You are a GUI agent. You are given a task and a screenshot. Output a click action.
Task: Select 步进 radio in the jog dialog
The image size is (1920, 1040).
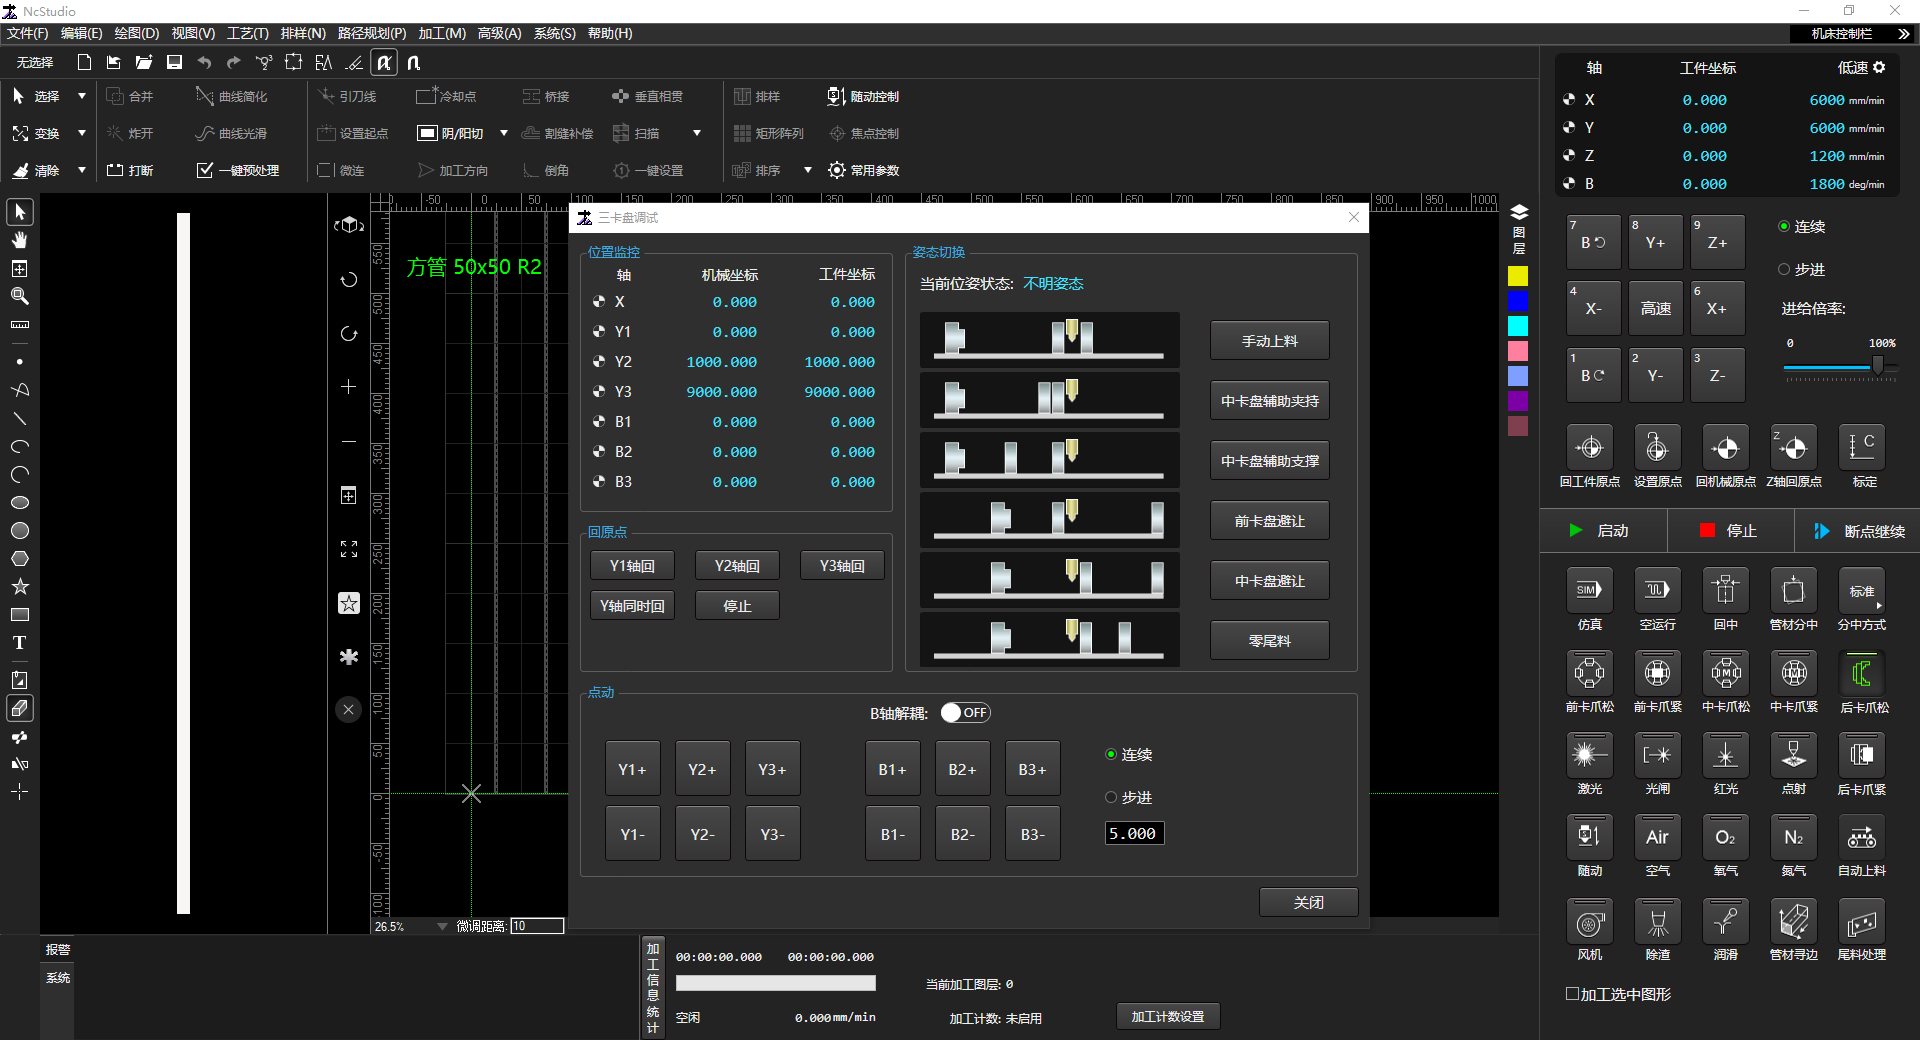(x=1111, y=798)
